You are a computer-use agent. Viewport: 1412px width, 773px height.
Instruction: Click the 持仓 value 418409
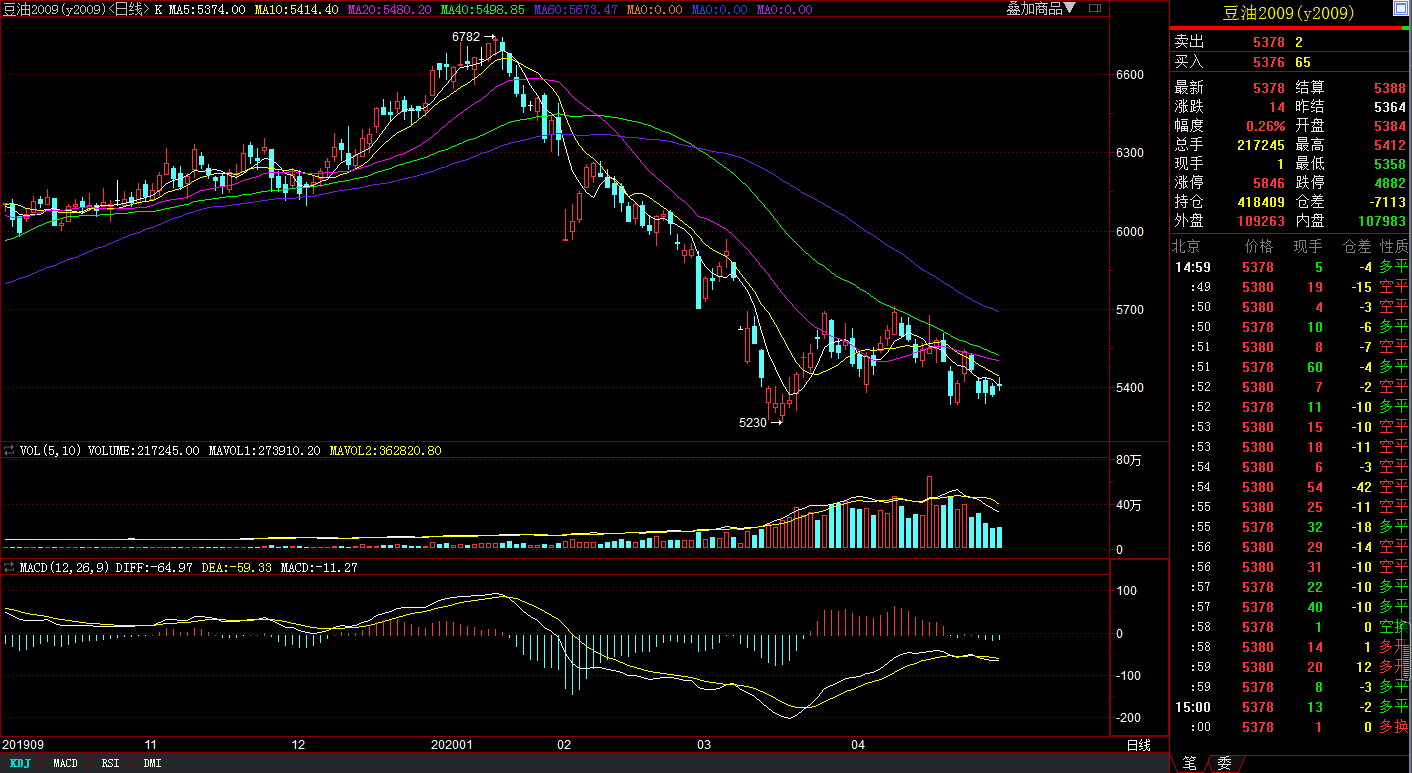pos(1261,202)
